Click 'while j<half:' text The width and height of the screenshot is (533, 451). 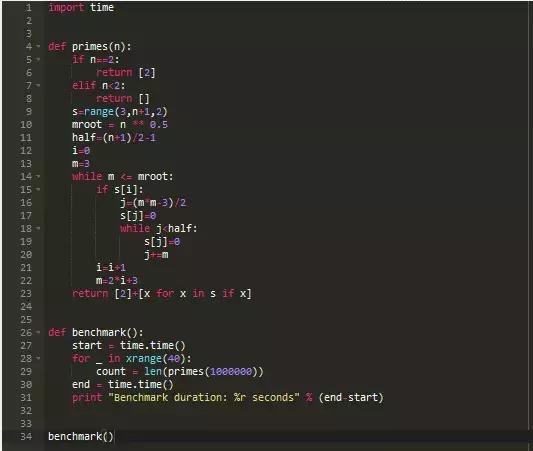[x=159, y=228]
